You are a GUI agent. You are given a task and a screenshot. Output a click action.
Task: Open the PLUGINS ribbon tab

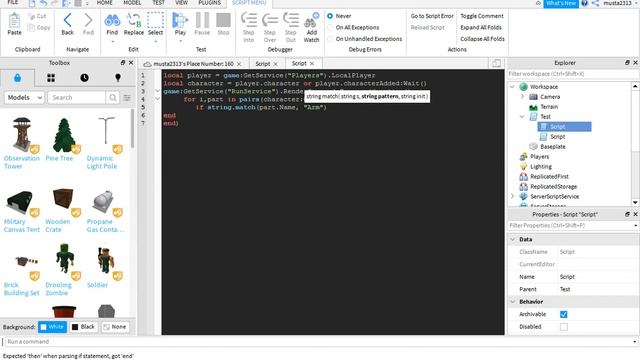coord(209,3)
